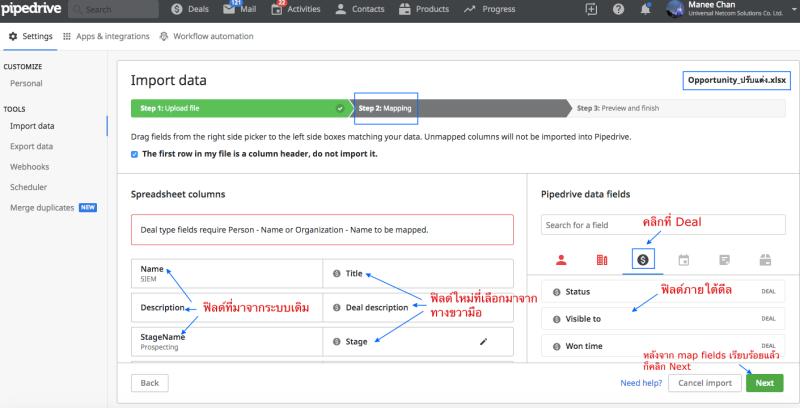Click the Deal dollar icon tab

(643, 260)
